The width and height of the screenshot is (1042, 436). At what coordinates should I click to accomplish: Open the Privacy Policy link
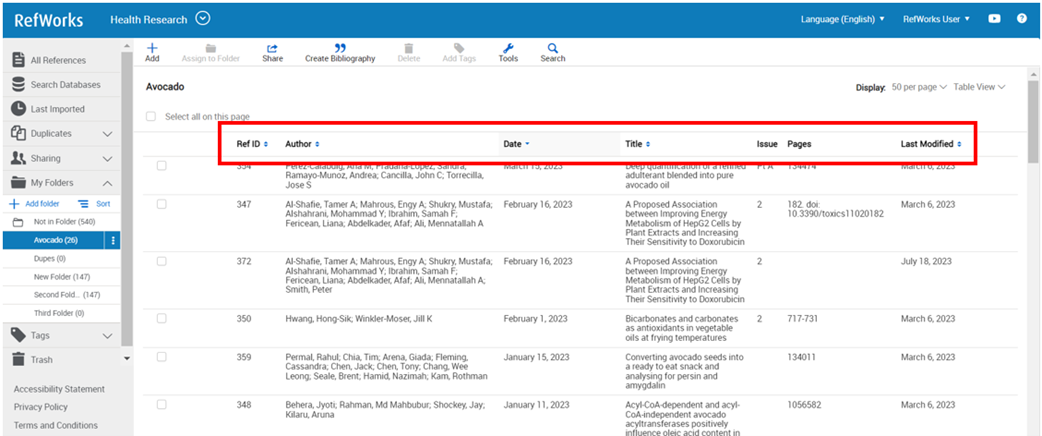coord(41,407)
